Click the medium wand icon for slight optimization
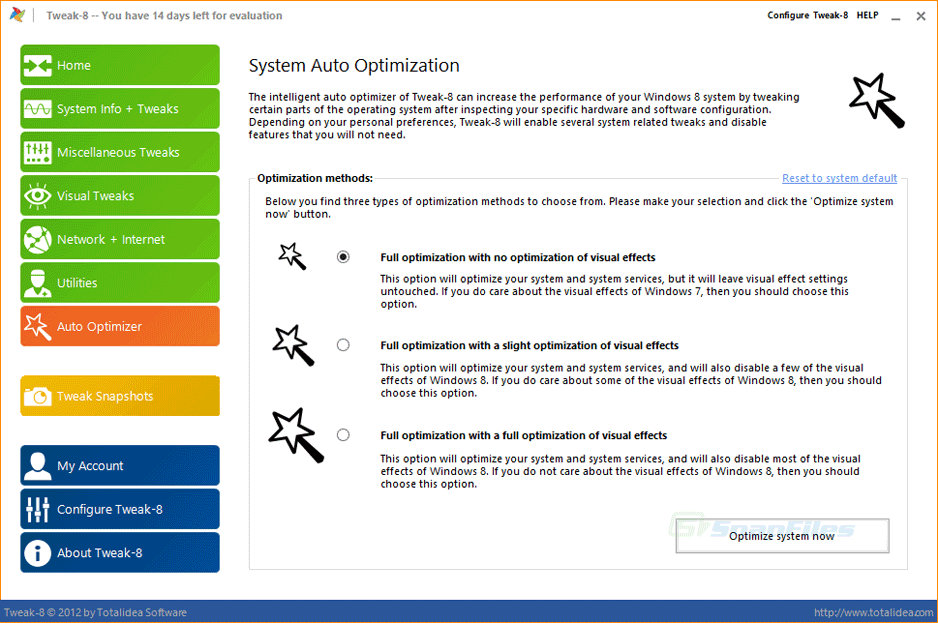This screenshot has height=623, width=938. coord(293,345)
